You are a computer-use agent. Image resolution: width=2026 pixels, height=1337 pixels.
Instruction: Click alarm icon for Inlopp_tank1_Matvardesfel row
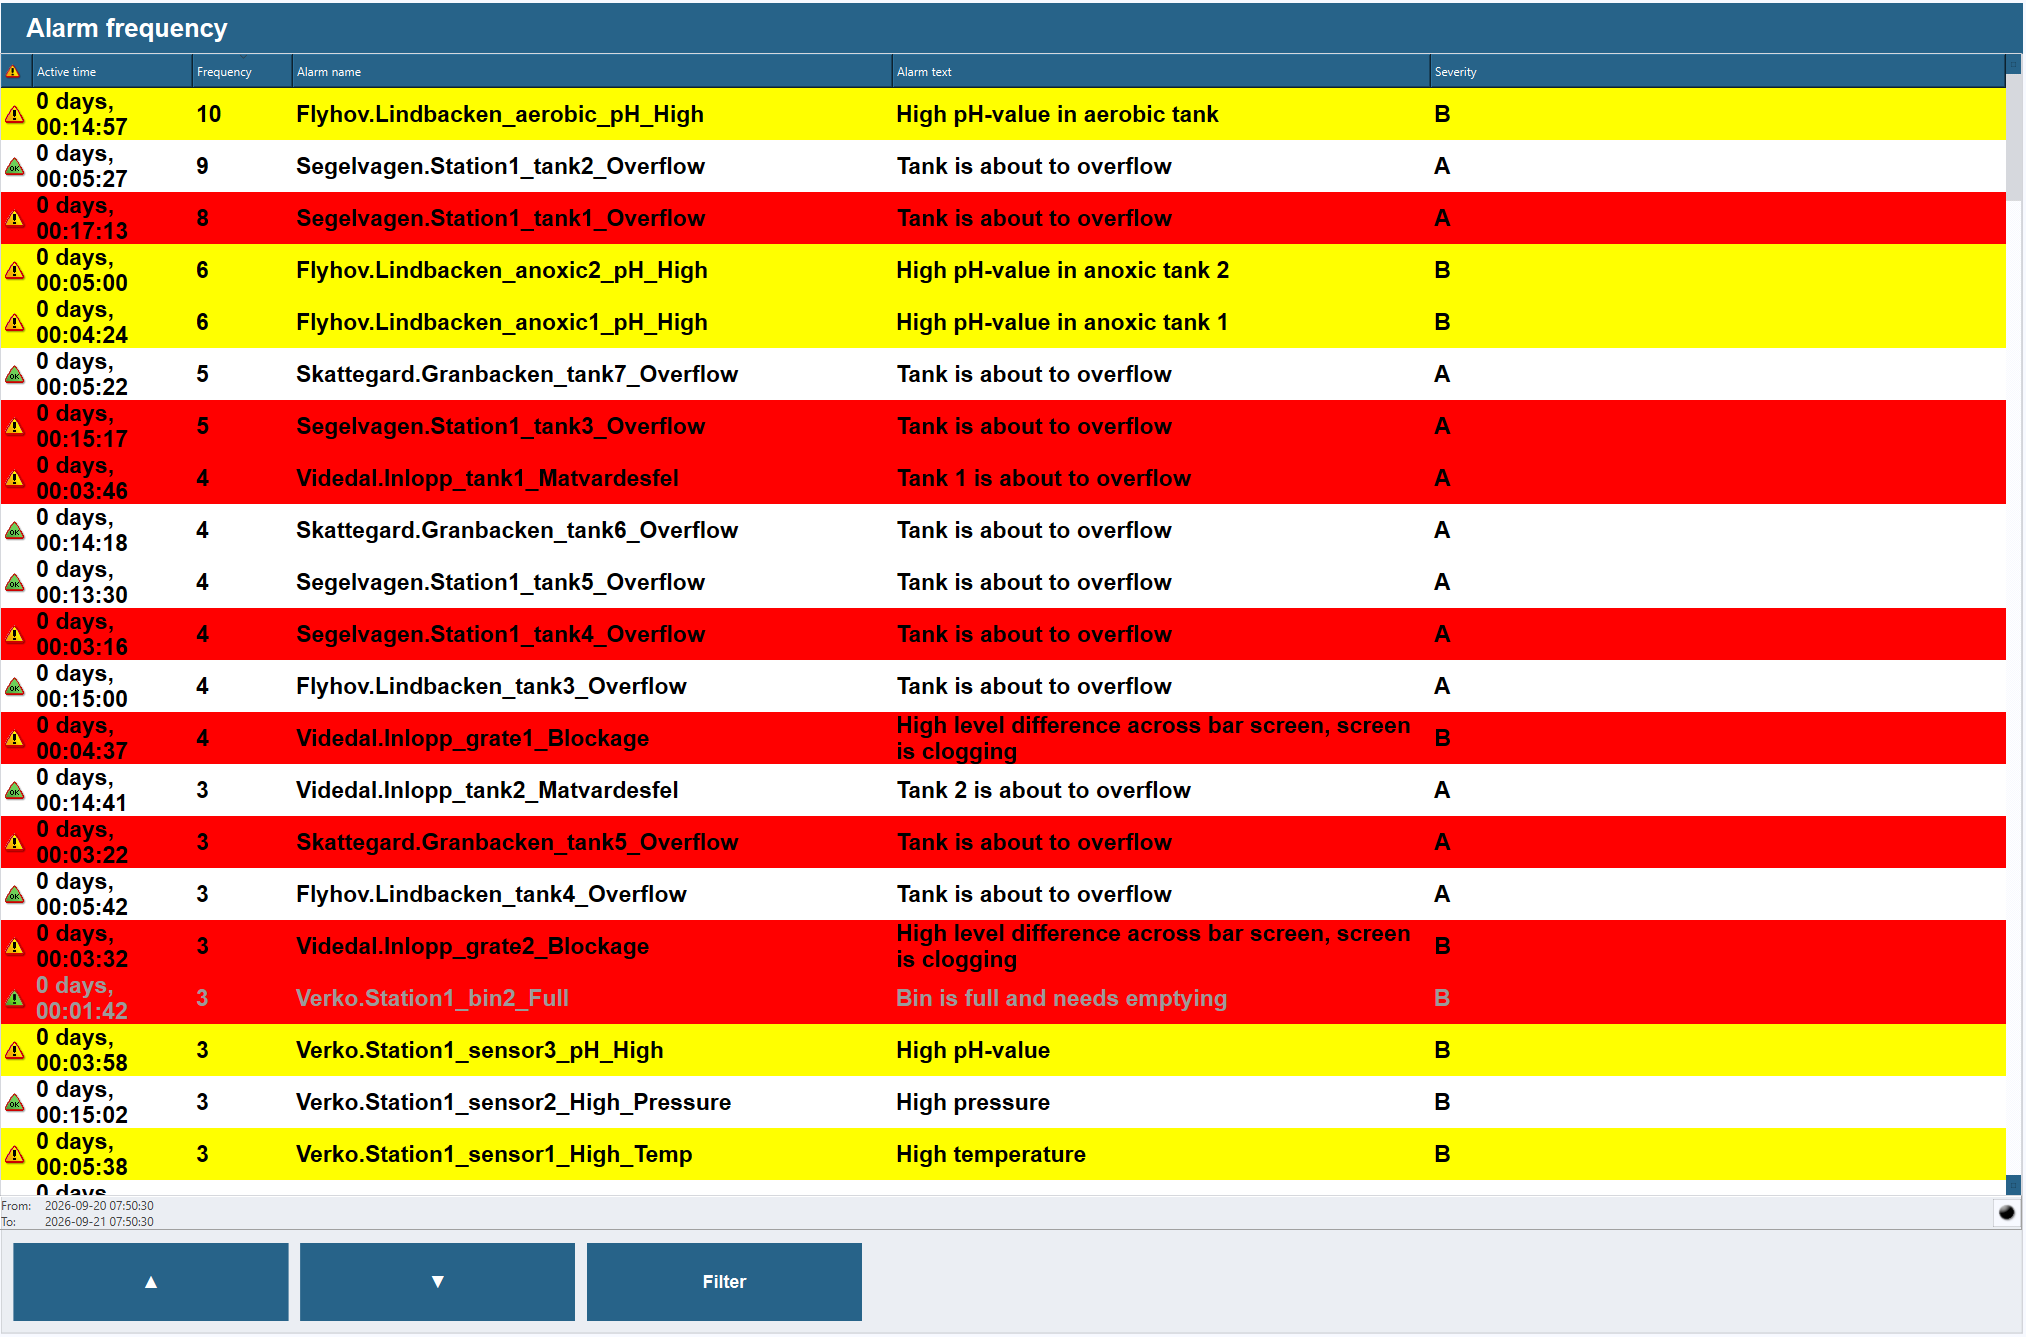[x=15, y=479]
